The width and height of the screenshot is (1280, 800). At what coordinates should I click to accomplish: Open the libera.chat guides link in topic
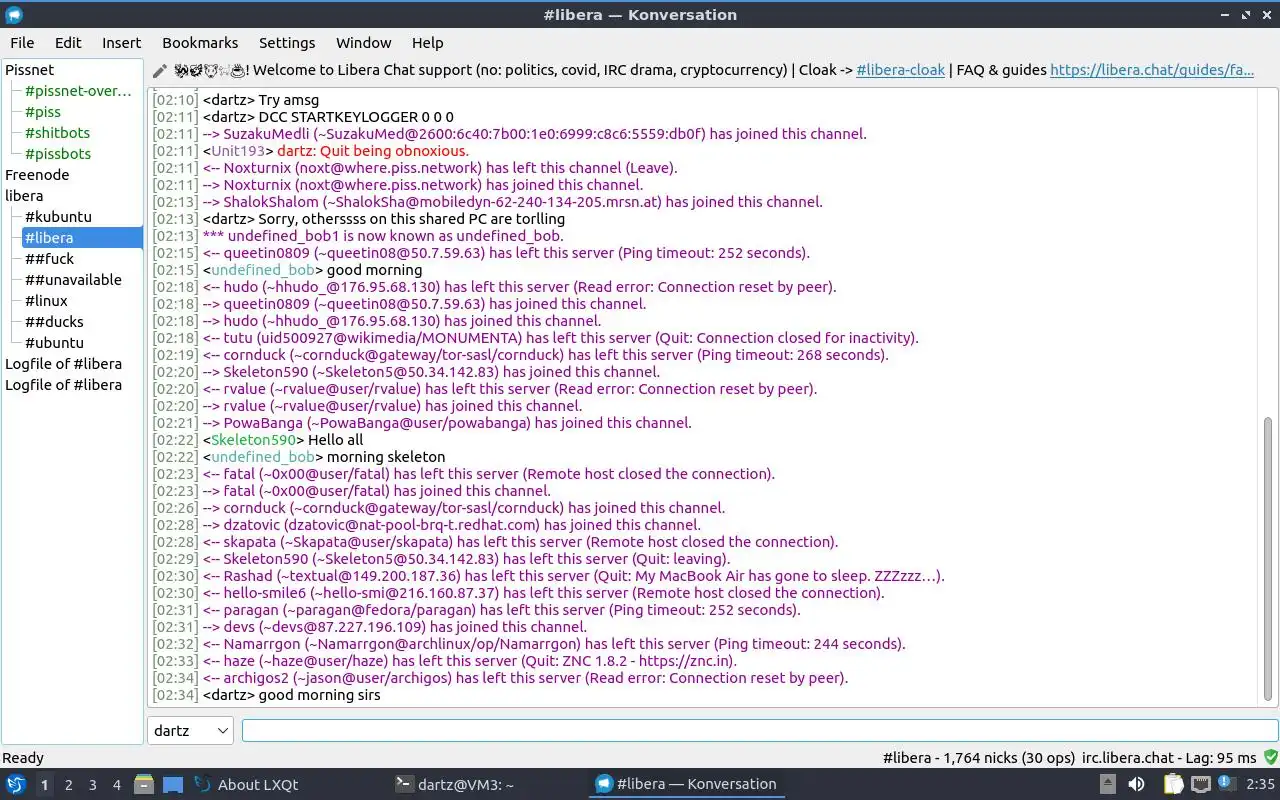pos(1152,70)
